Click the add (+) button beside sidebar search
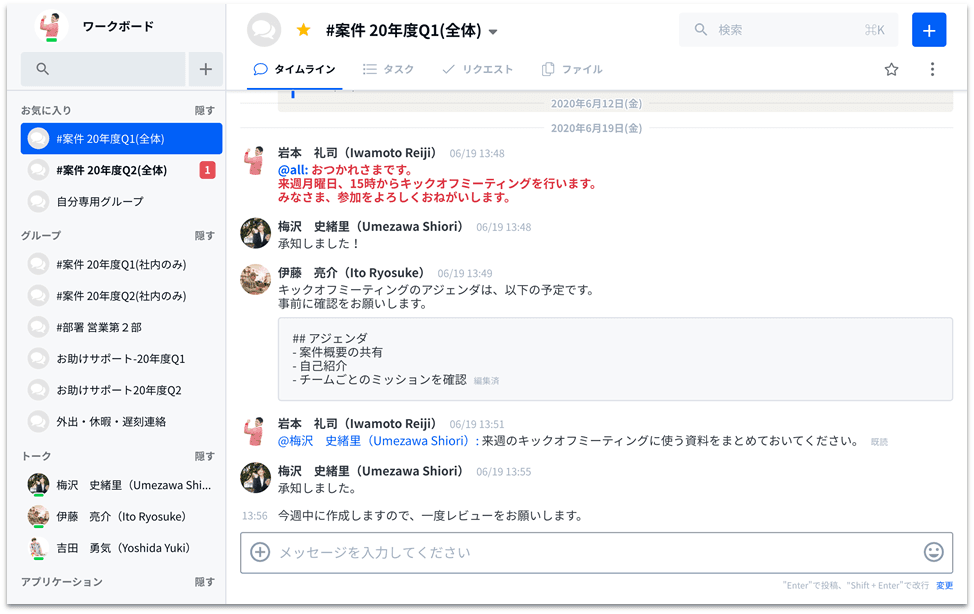The image size is (974, 614). coord(206,69)
